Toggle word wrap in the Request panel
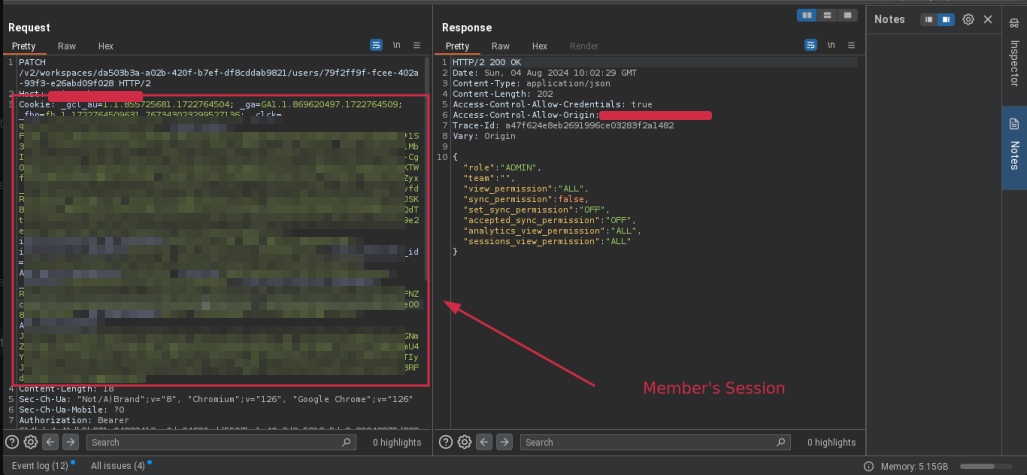1027x475 pixels. pos(377,46)
